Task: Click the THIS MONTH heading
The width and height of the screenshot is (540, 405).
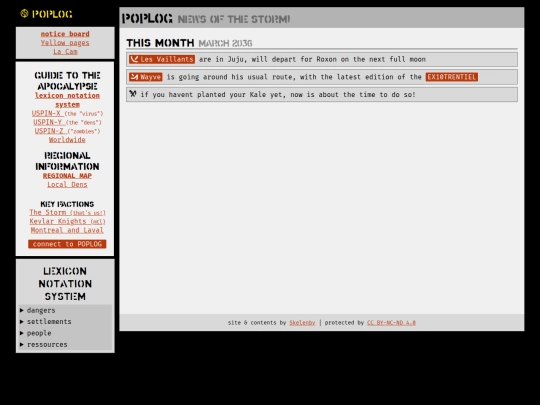Action: [160, 43]
